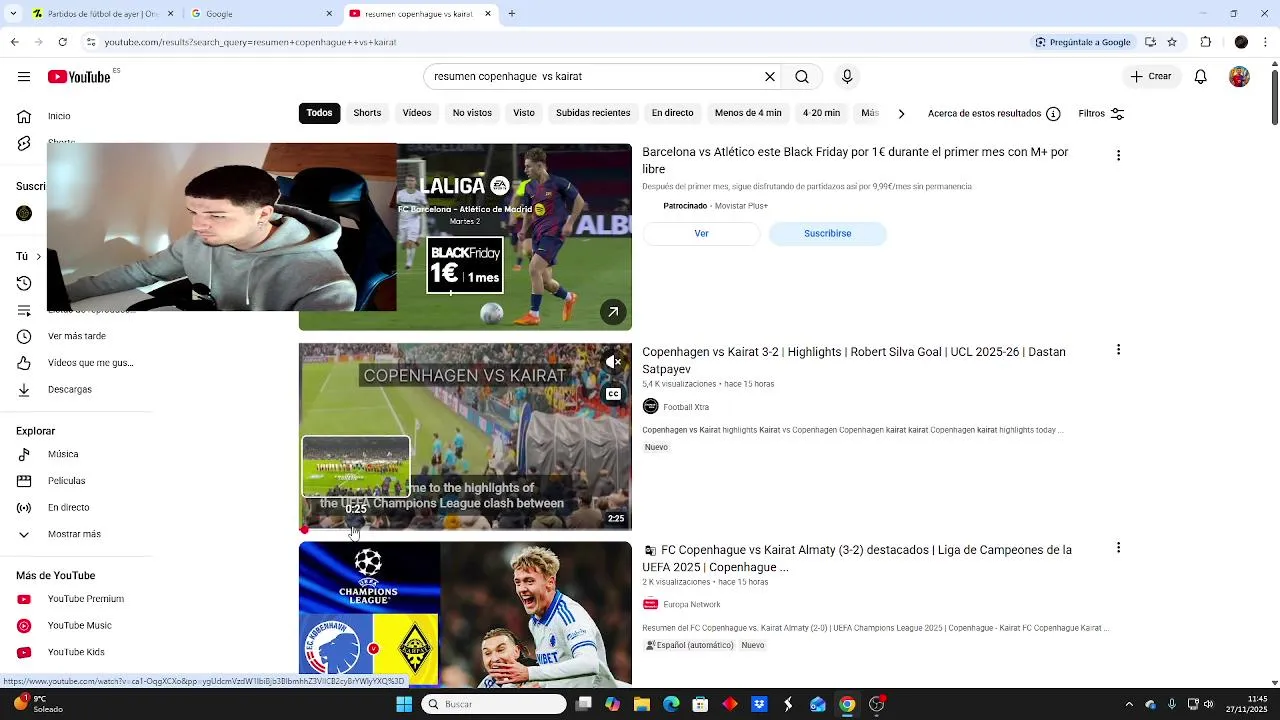This screenshot has height=720, width=1280.
Task: Open Música in Explorar section
Action: (x=63, y=454)
